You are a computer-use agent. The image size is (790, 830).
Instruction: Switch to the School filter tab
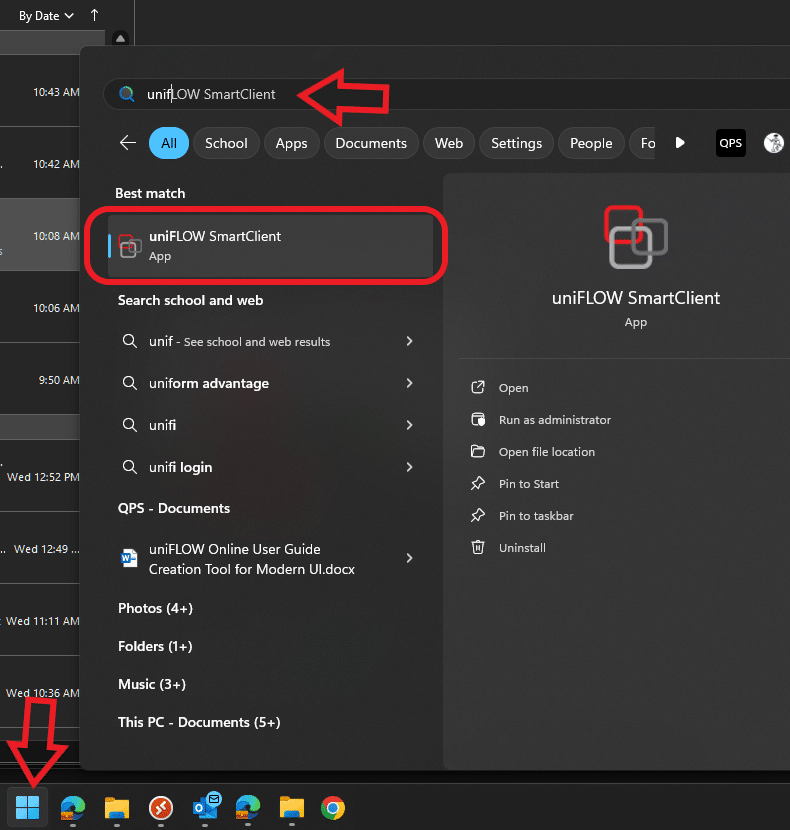[x=226, y=143]
